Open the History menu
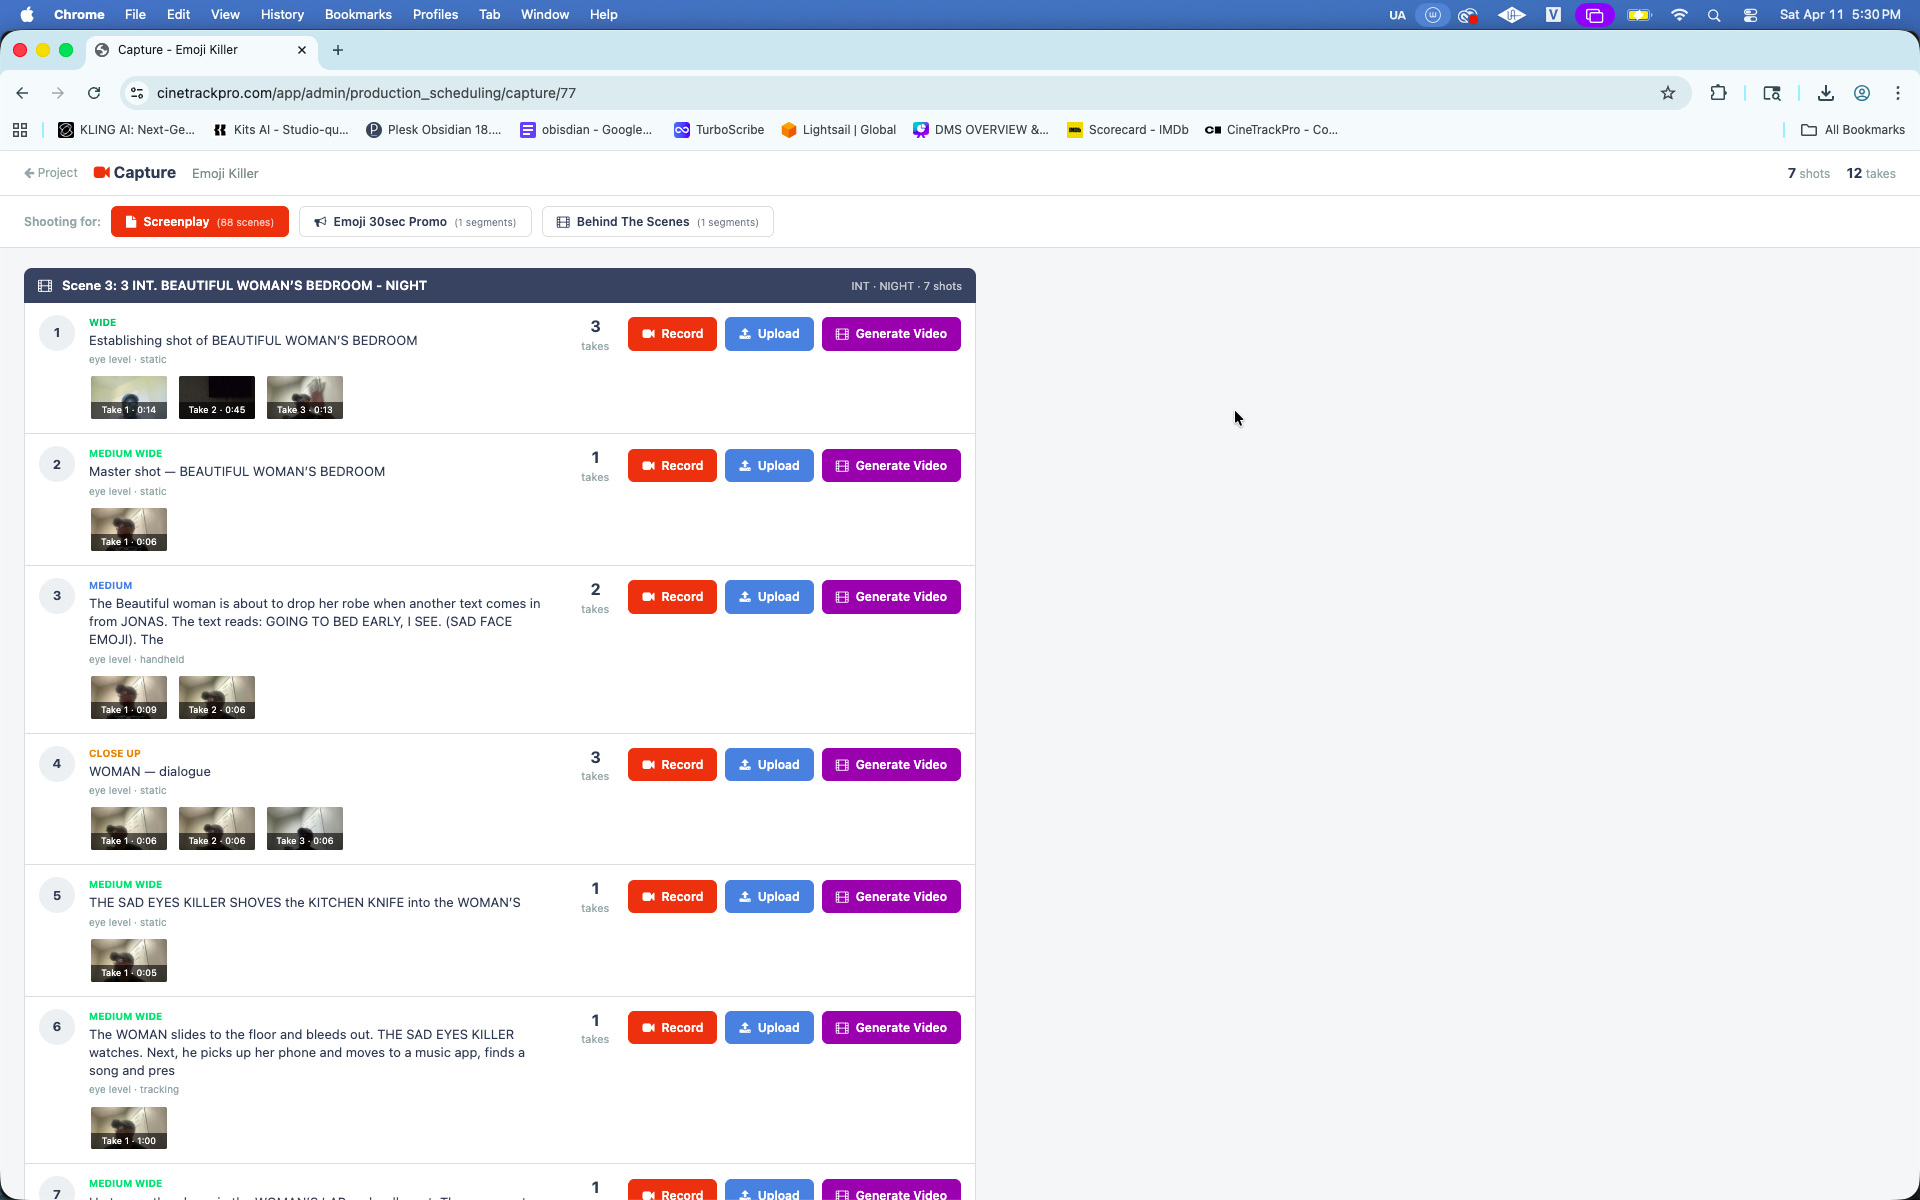The image size is (1920, 1200). (282, 15)
